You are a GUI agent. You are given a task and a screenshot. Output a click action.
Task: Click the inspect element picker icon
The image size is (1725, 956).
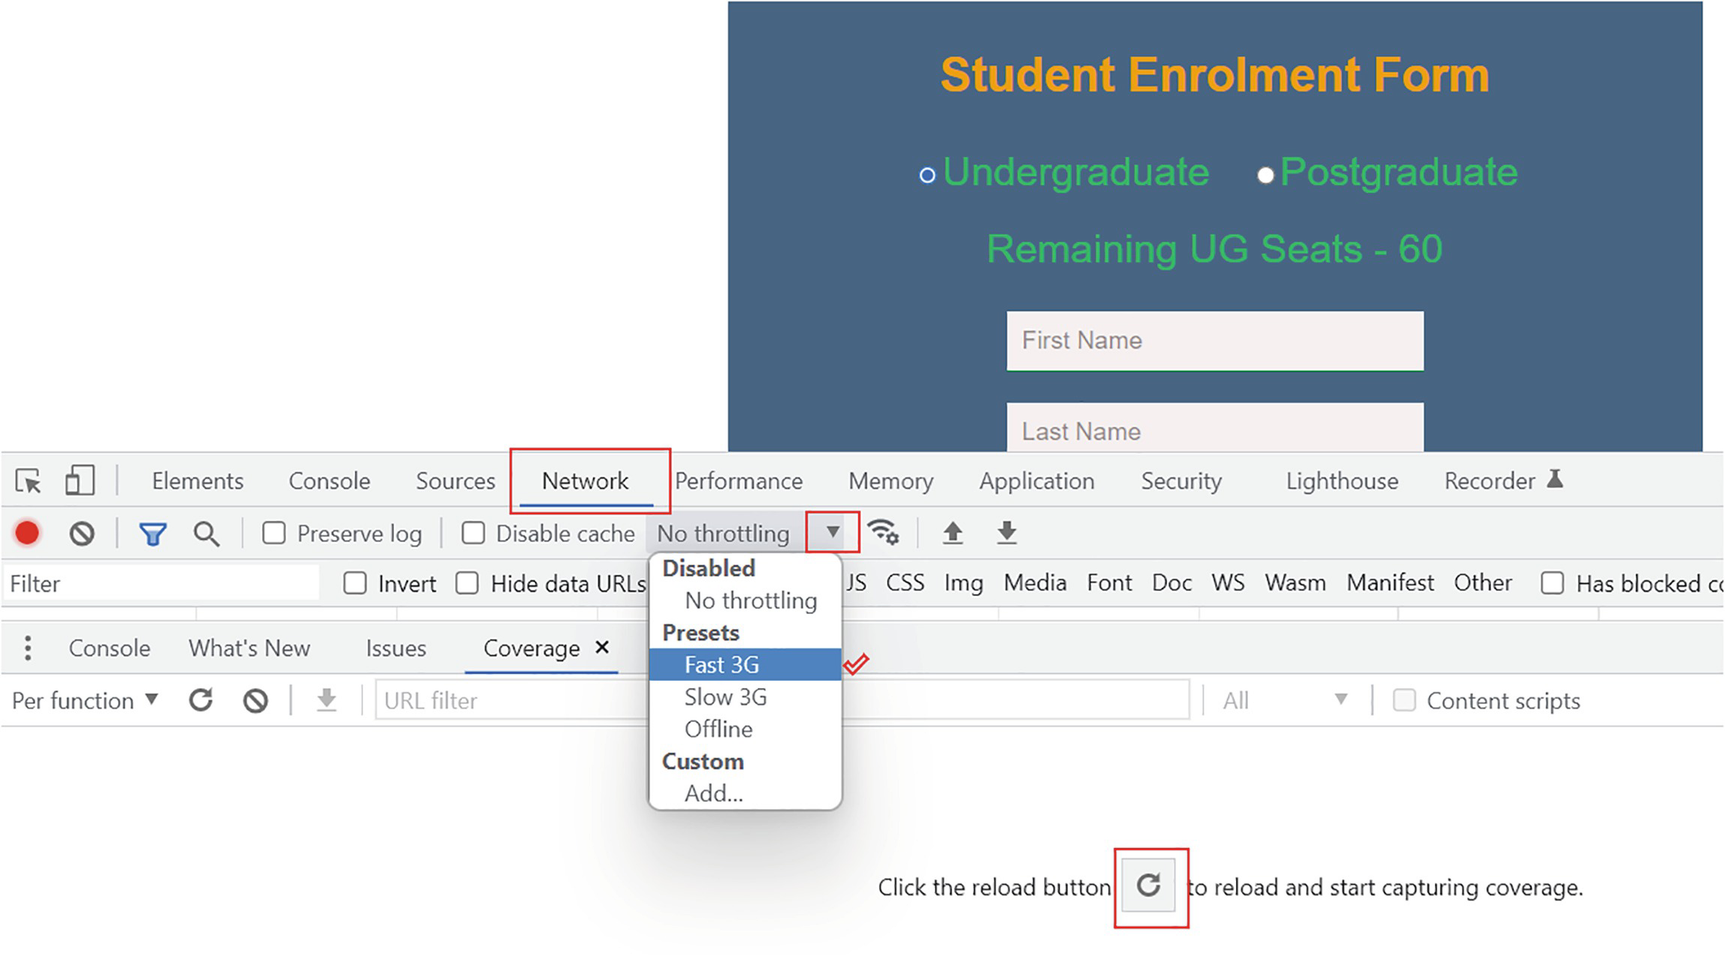point(28,481)
